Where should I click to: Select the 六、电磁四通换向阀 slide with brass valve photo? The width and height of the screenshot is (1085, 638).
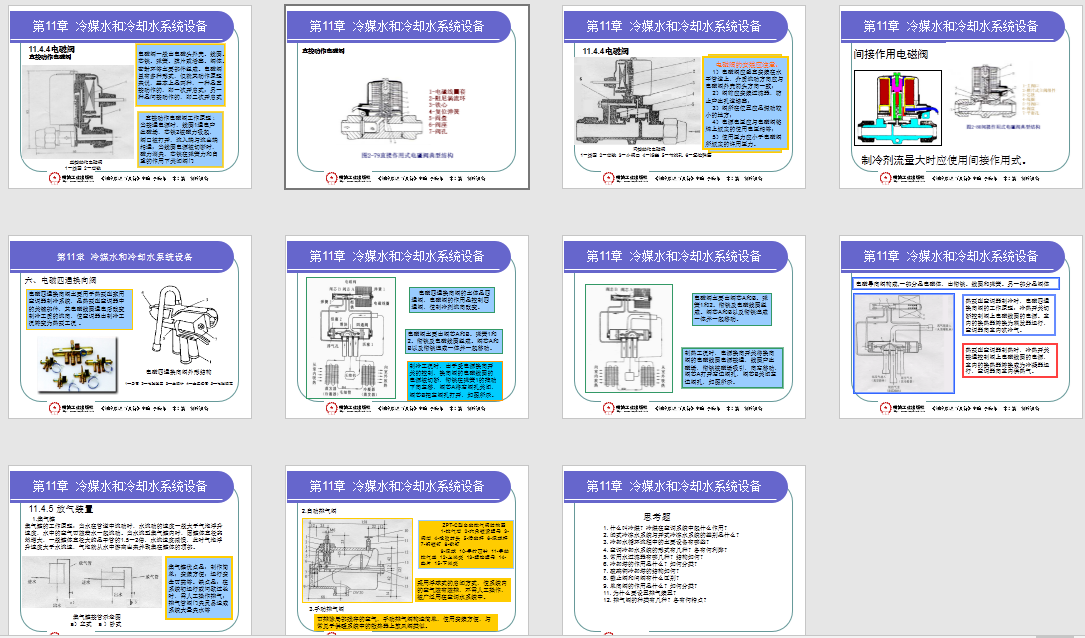130,327
